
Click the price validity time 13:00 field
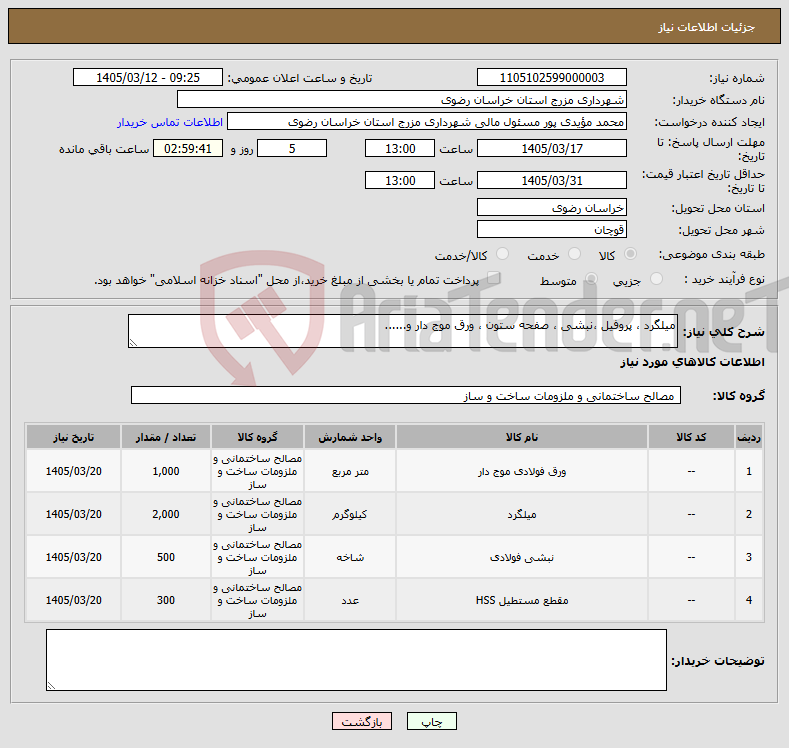[x=400, y=181]
